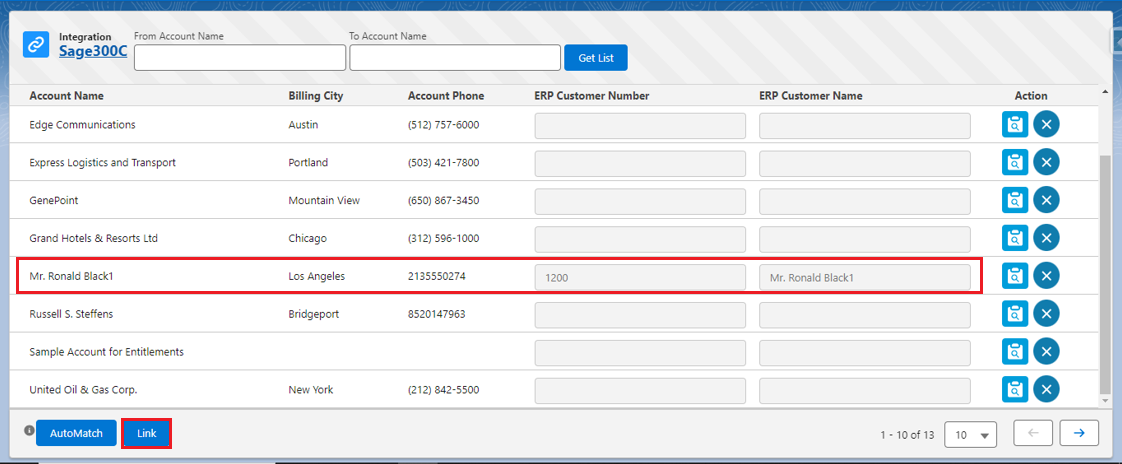The image size is (1122, 464).
Task: Click the Link button
Action: (146, 434)
